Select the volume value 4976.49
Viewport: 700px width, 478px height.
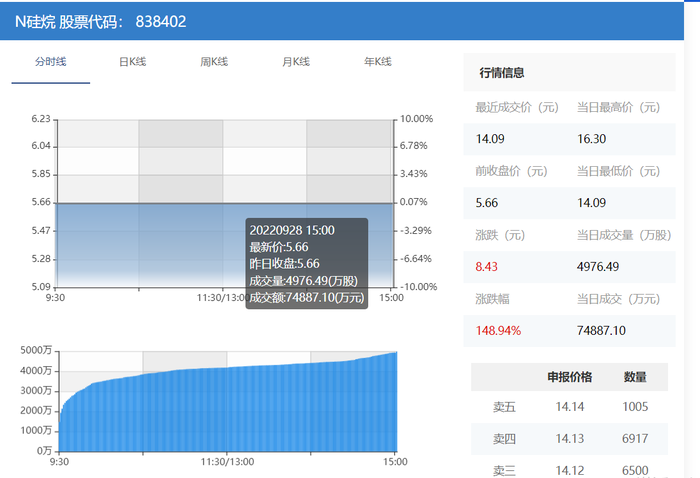coord(598,266)
